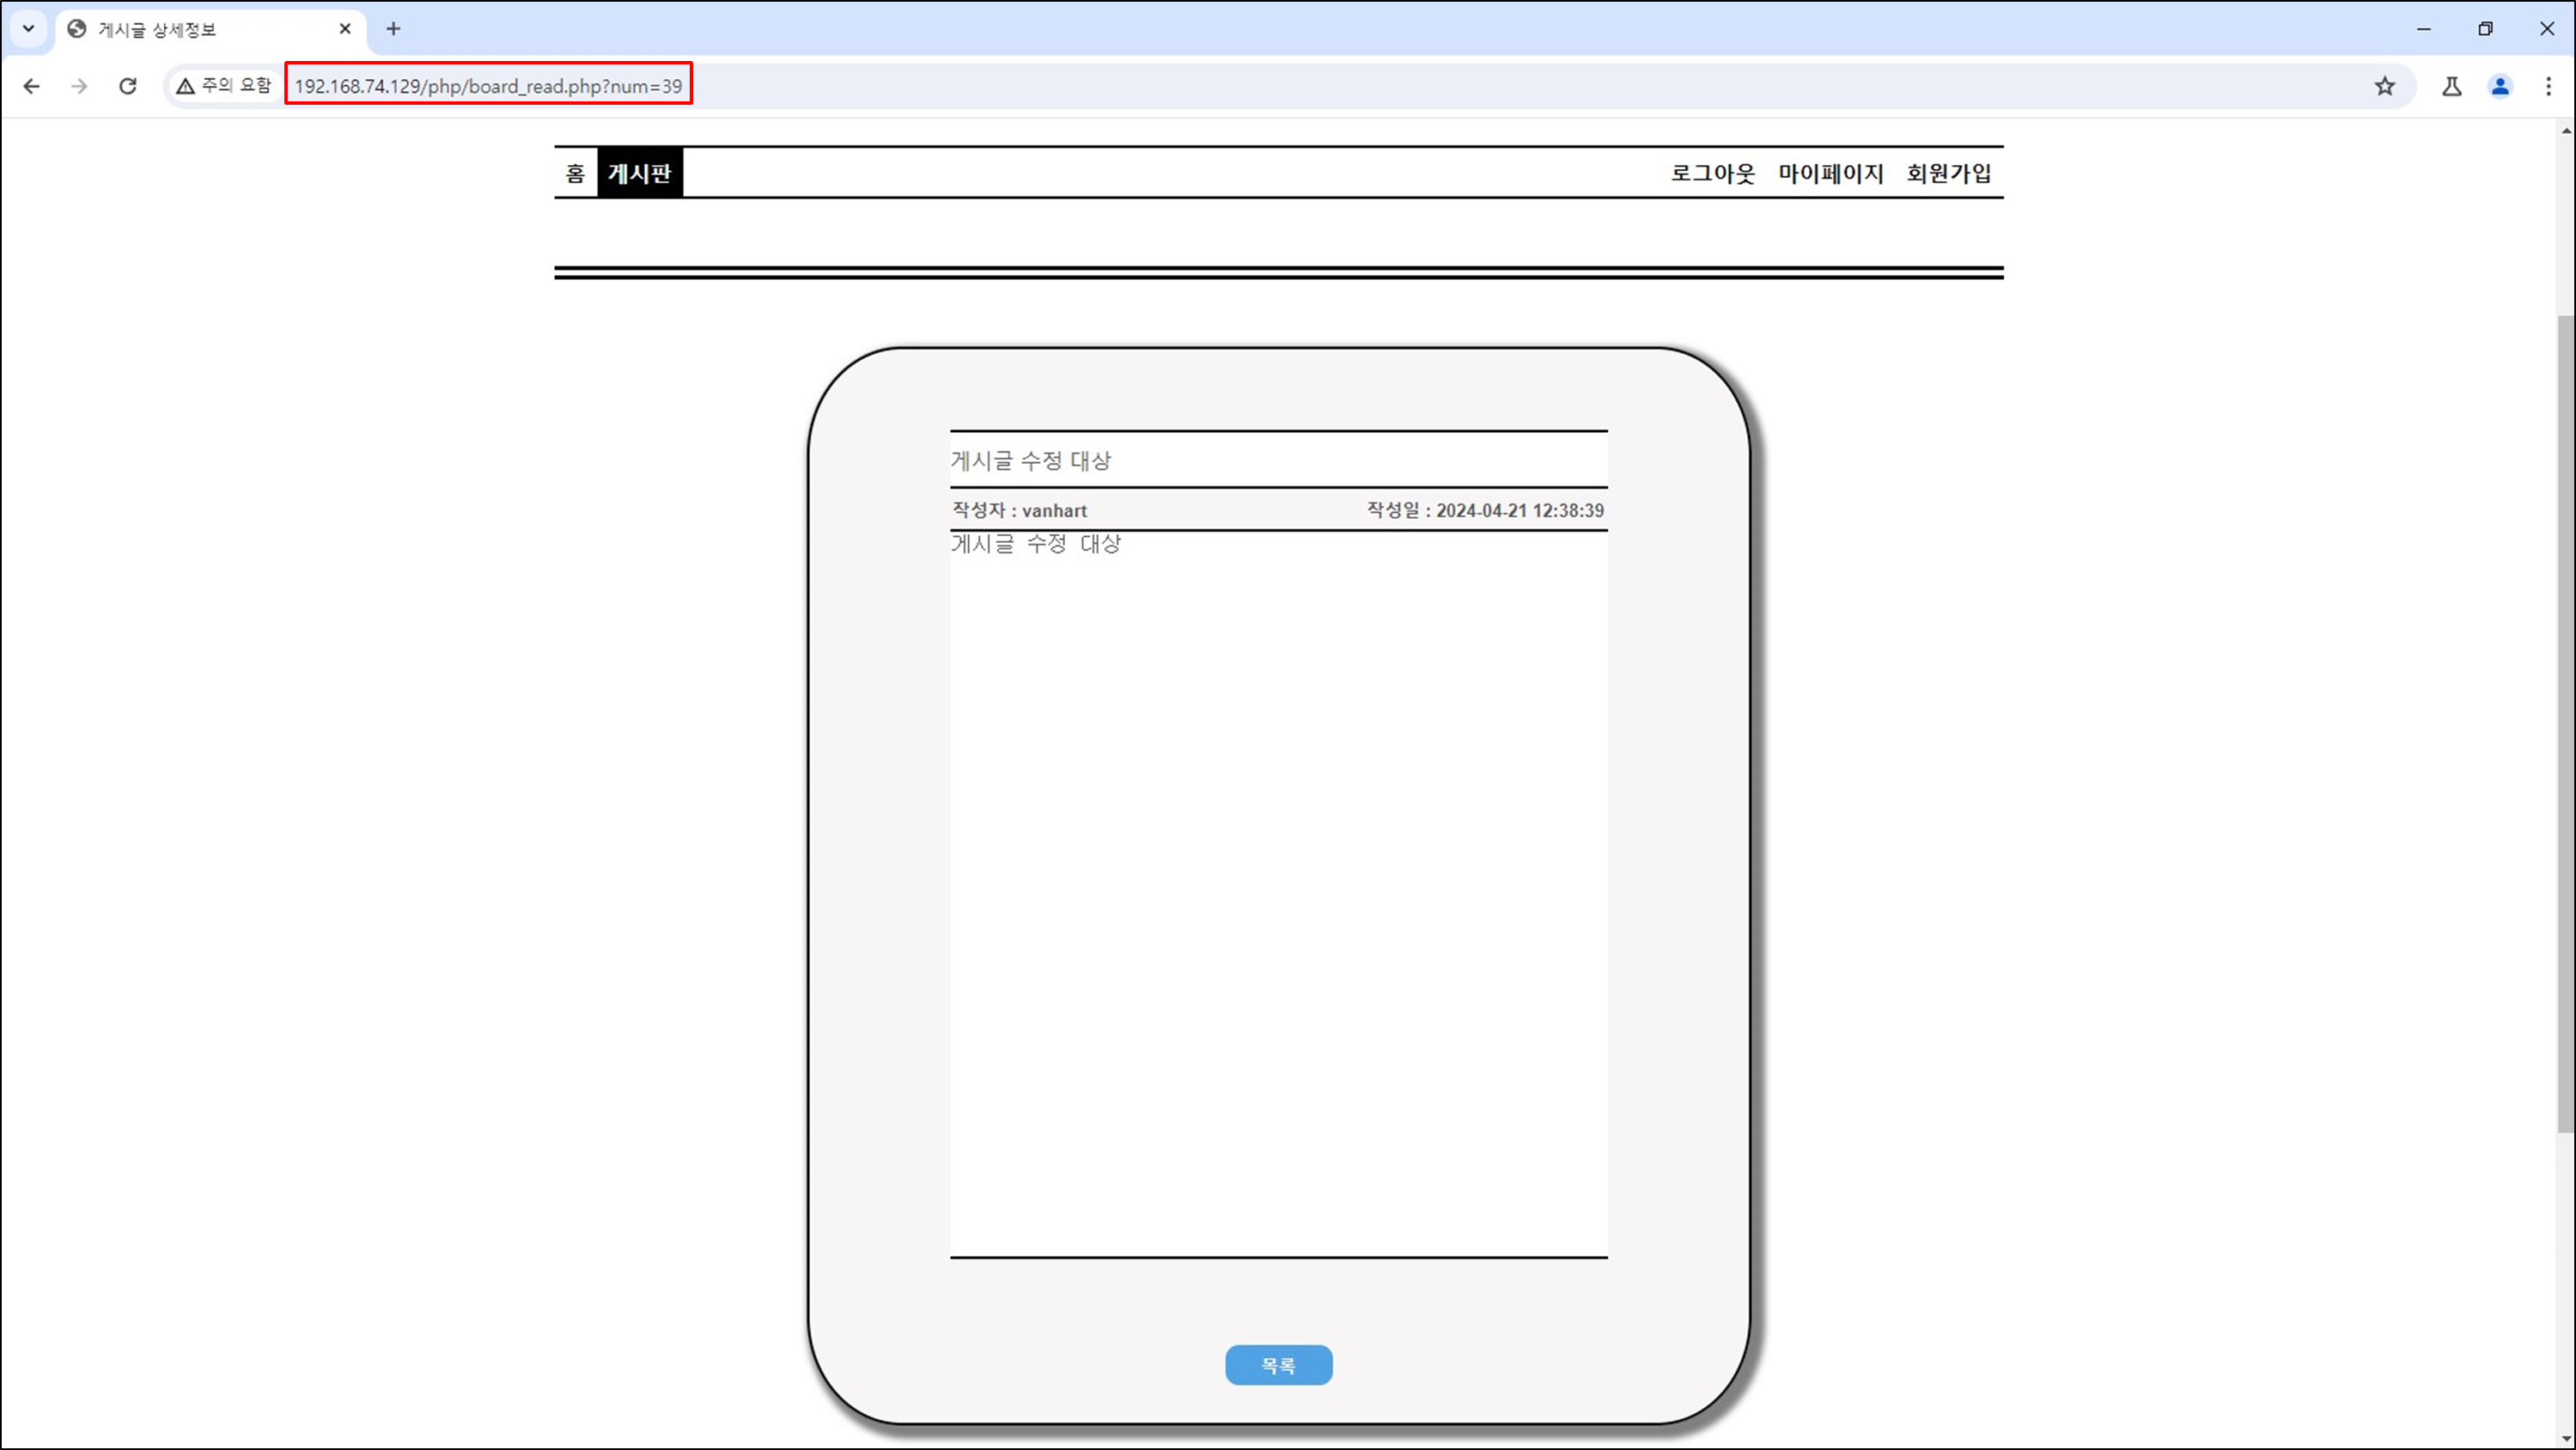
Task: Click the author text 작성자 : vanhart
Action: coord(1019,510)
